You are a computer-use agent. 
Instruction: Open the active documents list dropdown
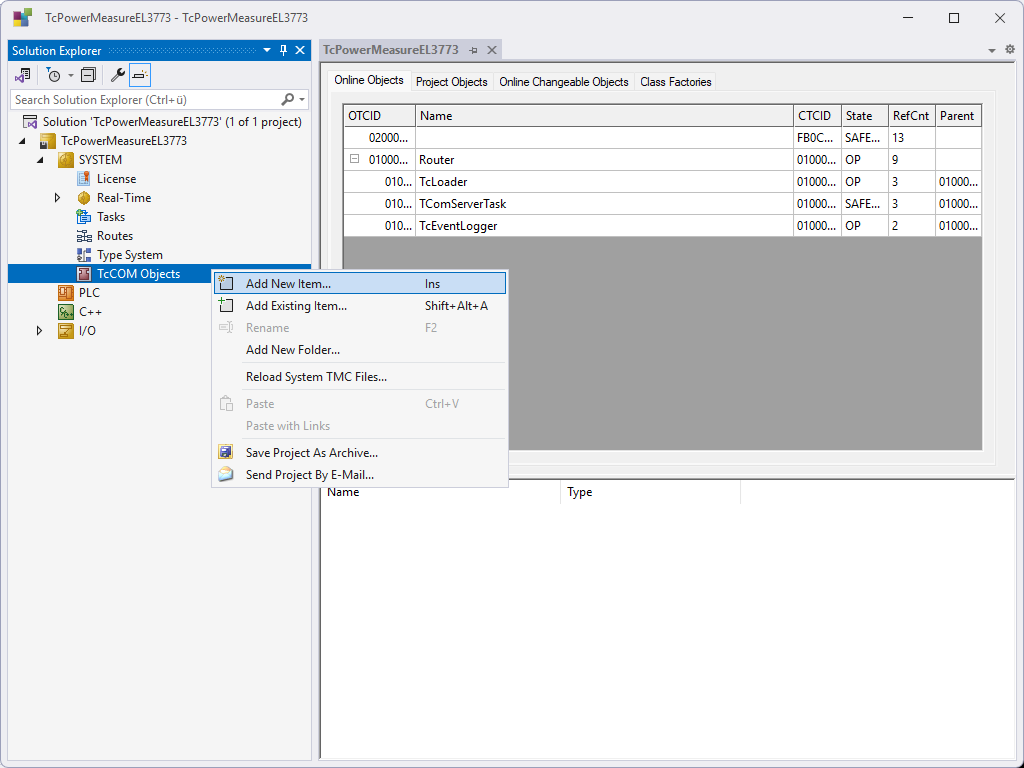(991, 50)
